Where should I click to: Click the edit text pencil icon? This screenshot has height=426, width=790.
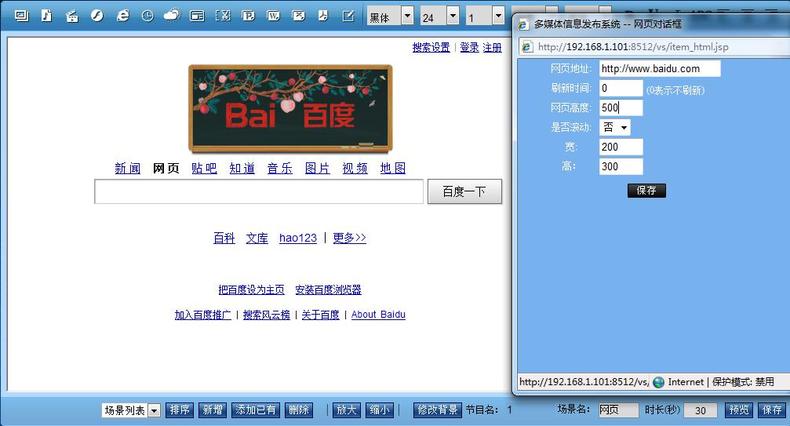(x=348, y=16)
